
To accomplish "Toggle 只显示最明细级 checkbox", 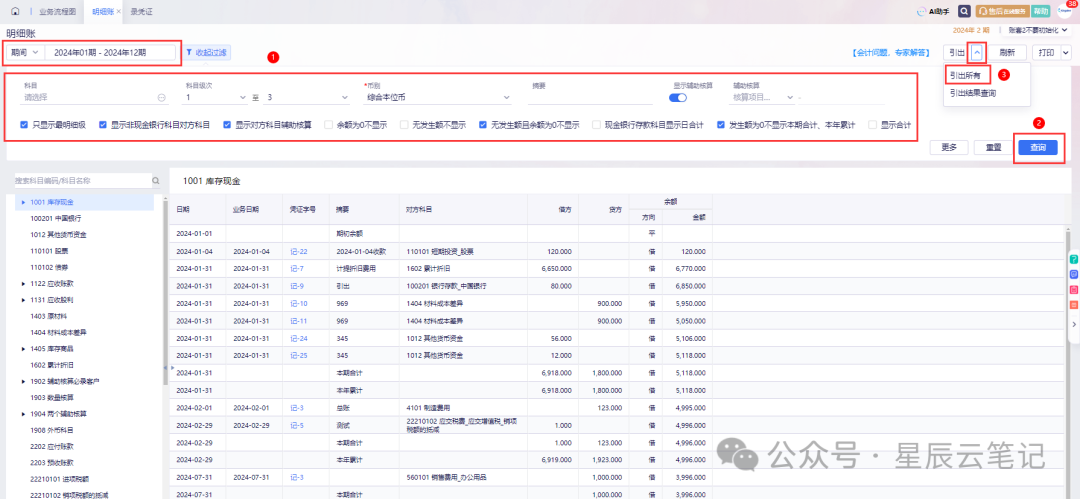I will click(x=24, y=125).
